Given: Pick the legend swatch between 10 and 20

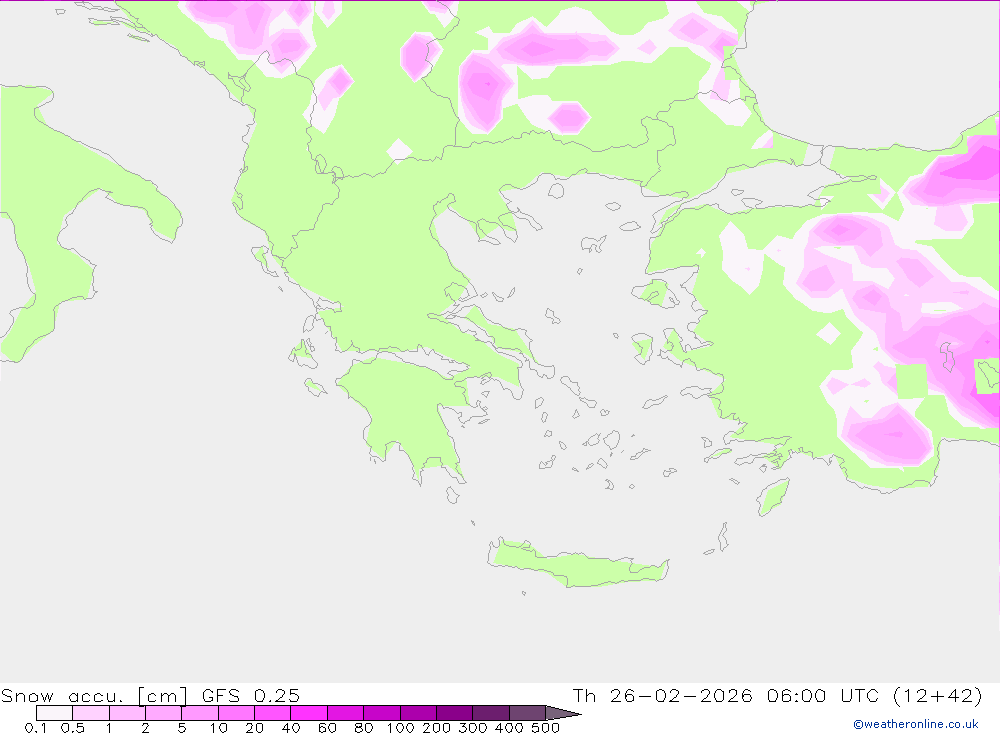Looking at the screenshot, I should tap(236, 713).
